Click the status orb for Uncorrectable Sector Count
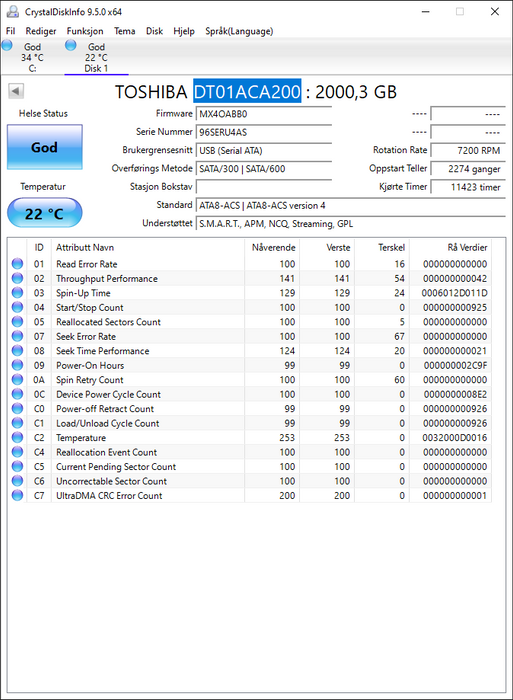Viewport: 513px width, 700px height. tap(17, 481)
